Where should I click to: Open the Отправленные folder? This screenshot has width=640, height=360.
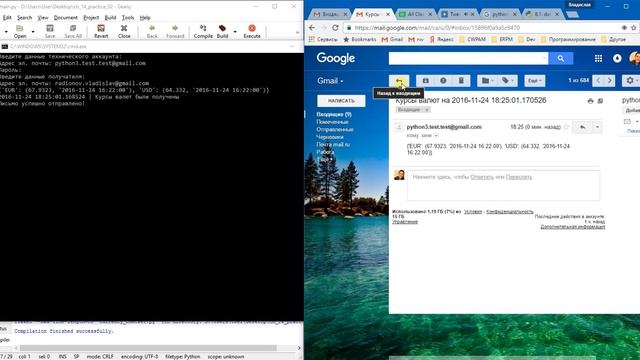335,129
